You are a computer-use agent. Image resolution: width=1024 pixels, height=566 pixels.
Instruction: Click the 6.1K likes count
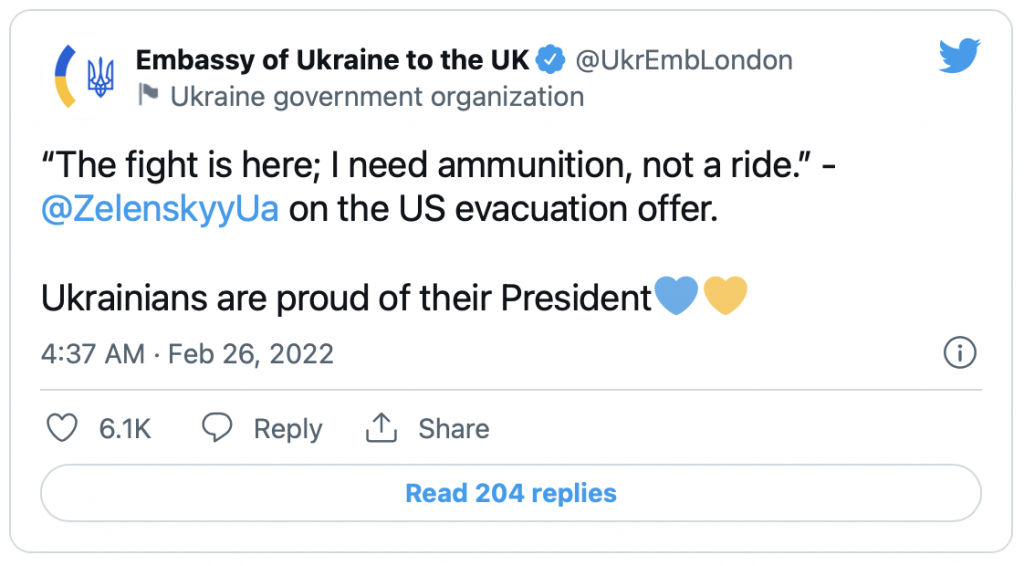pos(125,429)
